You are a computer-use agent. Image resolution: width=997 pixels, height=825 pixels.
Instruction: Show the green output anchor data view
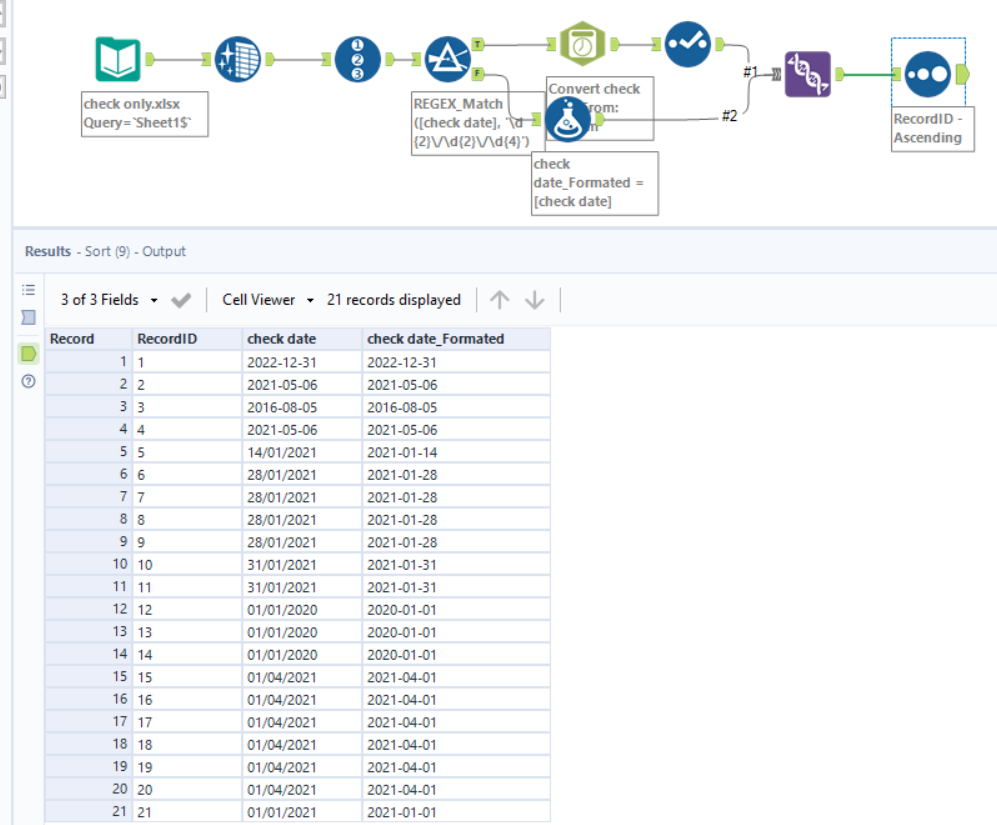click(28, 353)
